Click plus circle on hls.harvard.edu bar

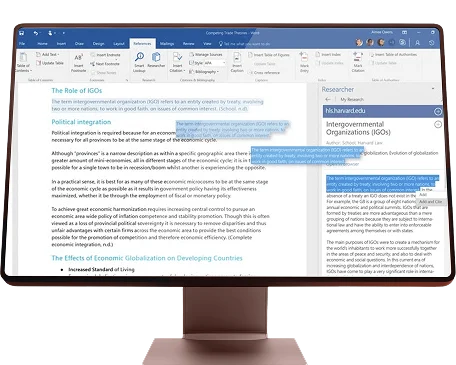438,112
